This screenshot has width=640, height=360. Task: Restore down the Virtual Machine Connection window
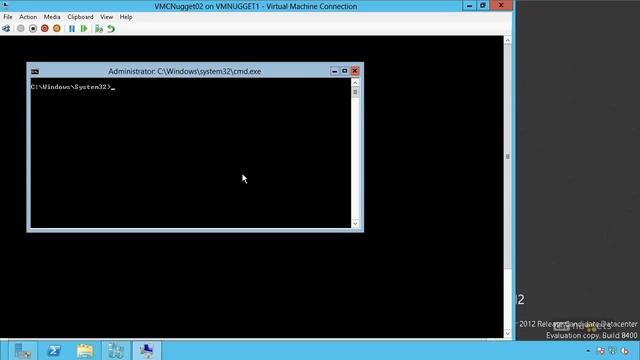(482, 5)
